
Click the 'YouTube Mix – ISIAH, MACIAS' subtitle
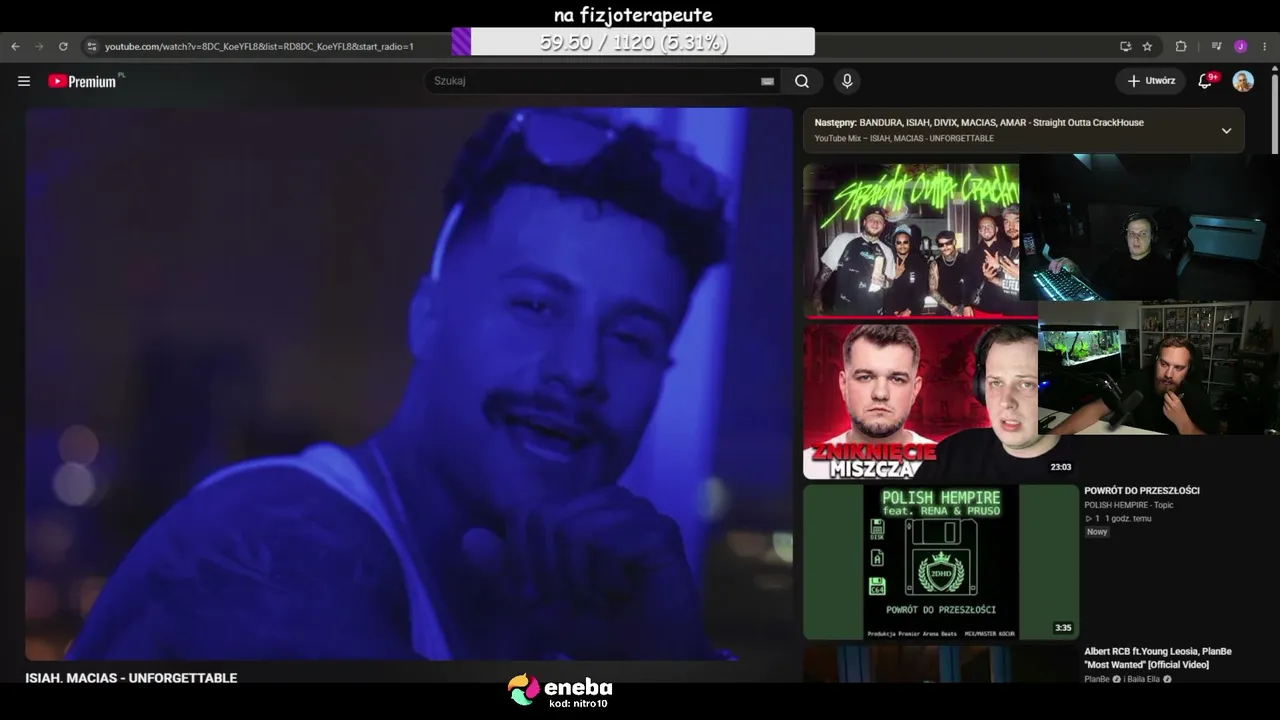pos(904,139)
